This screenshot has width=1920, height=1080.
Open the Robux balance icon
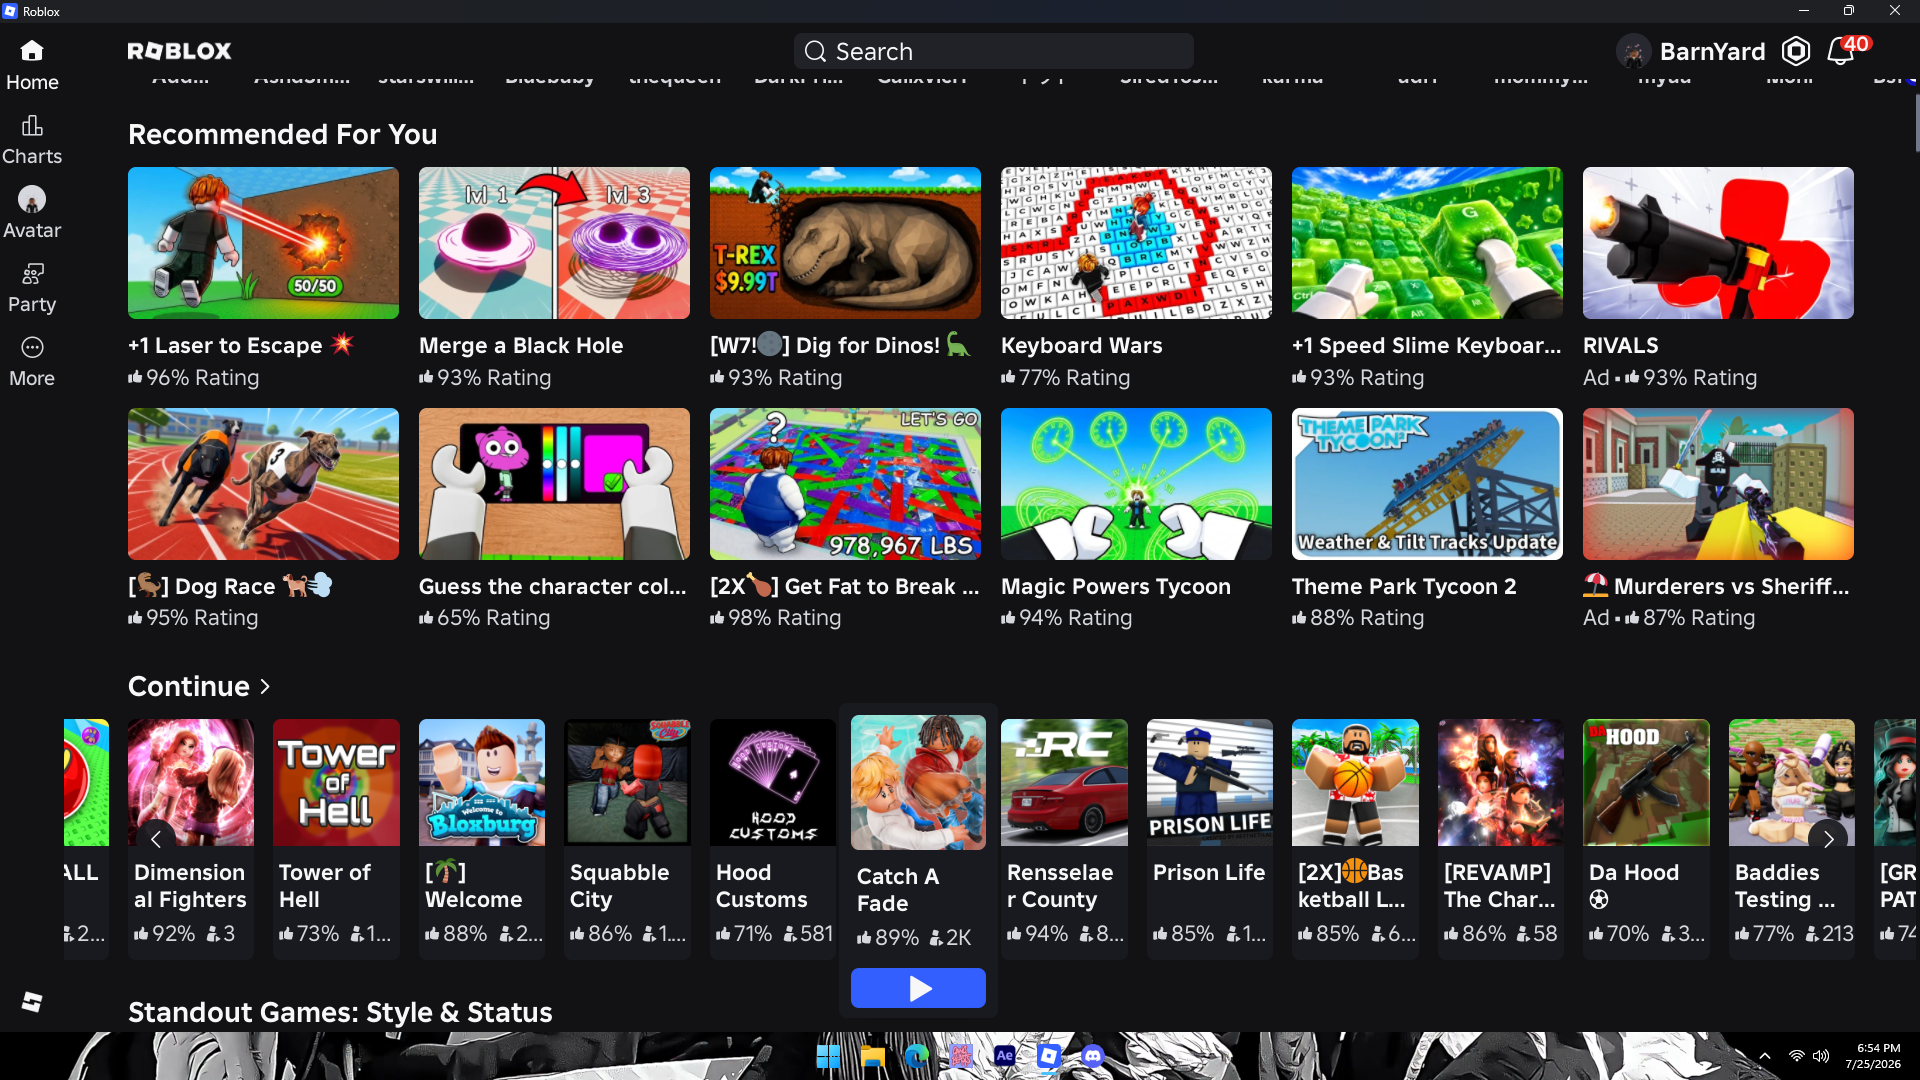(1796, 51)
